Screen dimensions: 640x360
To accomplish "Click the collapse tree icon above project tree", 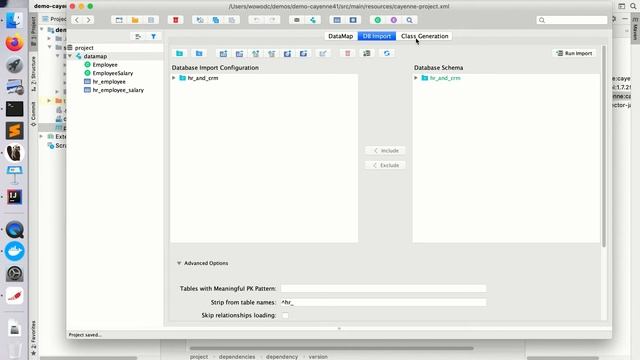I will [x=138, y=36].
